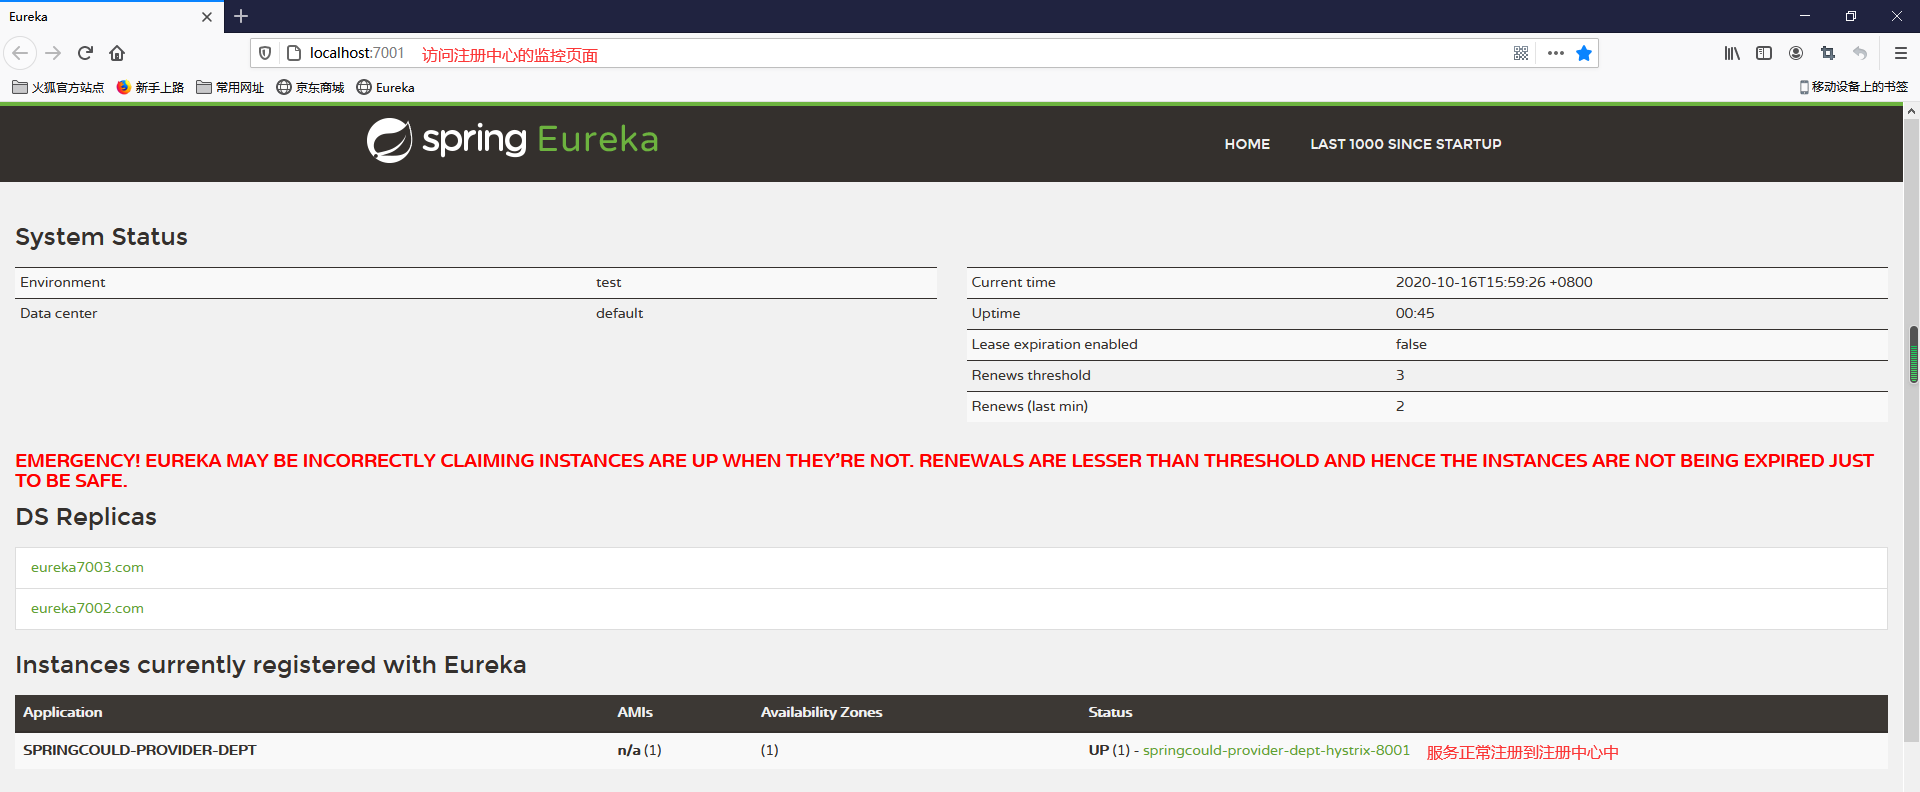Click the red EMERGENCY warning message
This screenshot has height=792, width=1920.
[x=944, y=470]
